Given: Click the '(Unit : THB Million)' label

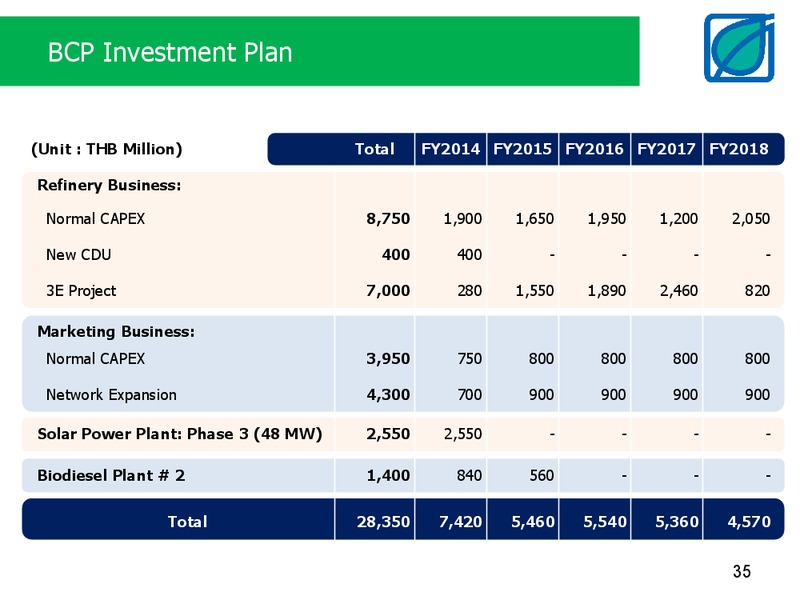Looking at the screenshot, I should point(107,149).
